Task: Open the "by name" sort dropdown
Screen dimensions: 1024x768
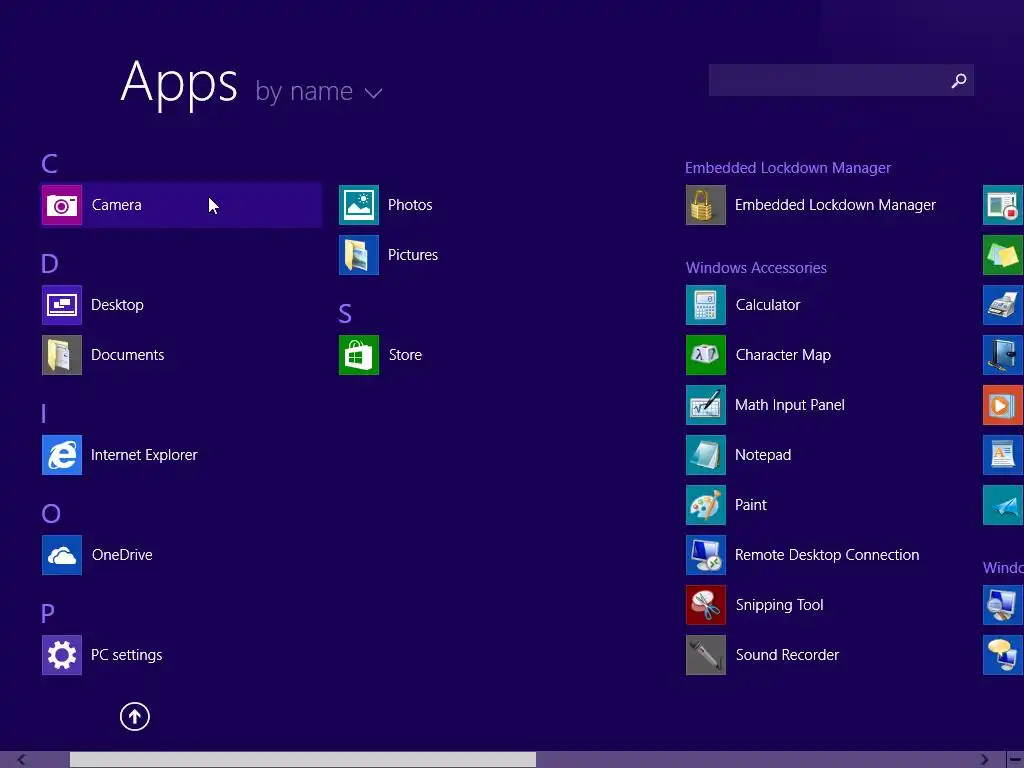Action: coord(319,91)
